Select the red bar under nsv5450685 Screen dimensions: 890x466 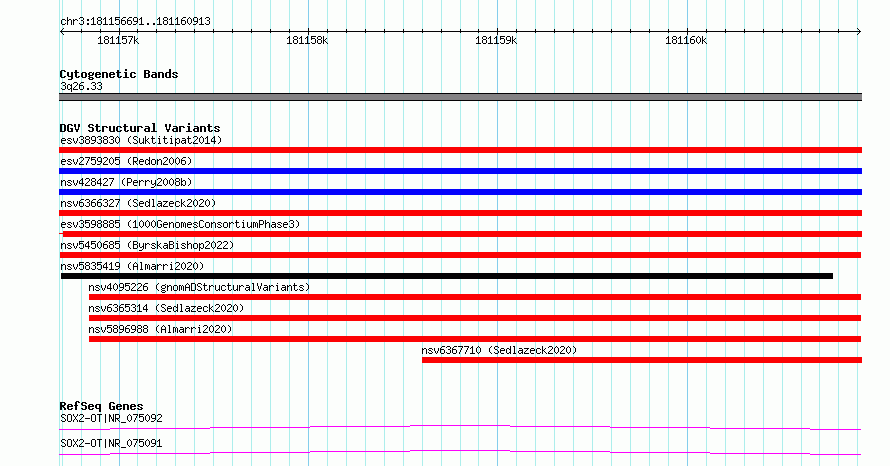pos(460,255)
